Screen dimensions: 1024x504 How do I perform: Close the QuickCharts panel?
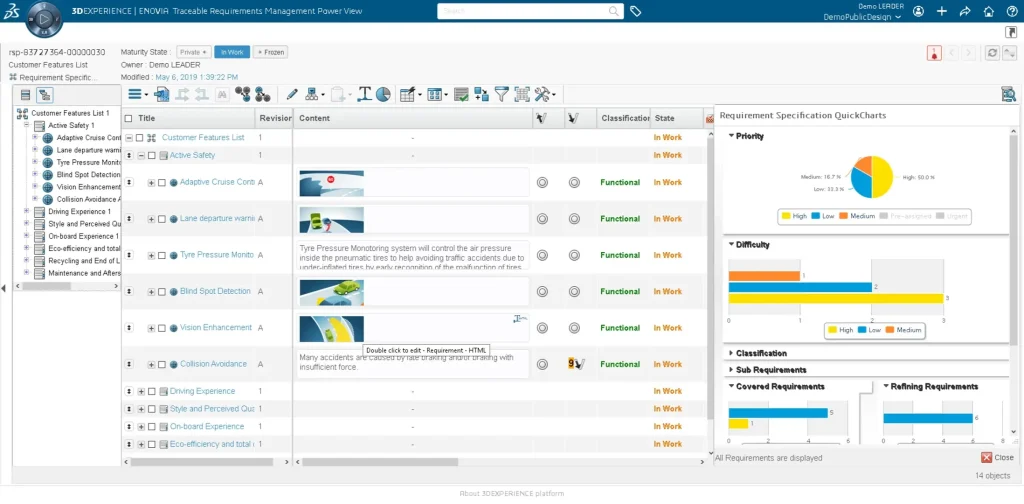click(x=997, y=458)
